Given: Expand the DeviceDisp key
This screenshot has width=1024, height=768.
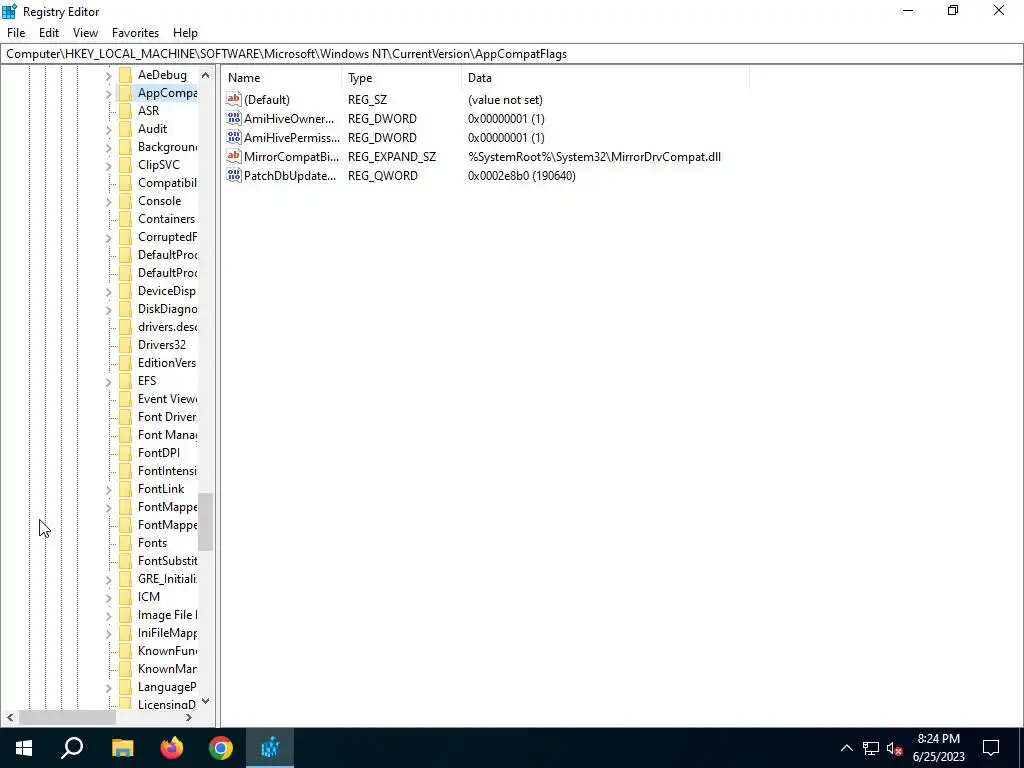Looking at the screenshot, I should pyautogui.click(x=108, y=292).
